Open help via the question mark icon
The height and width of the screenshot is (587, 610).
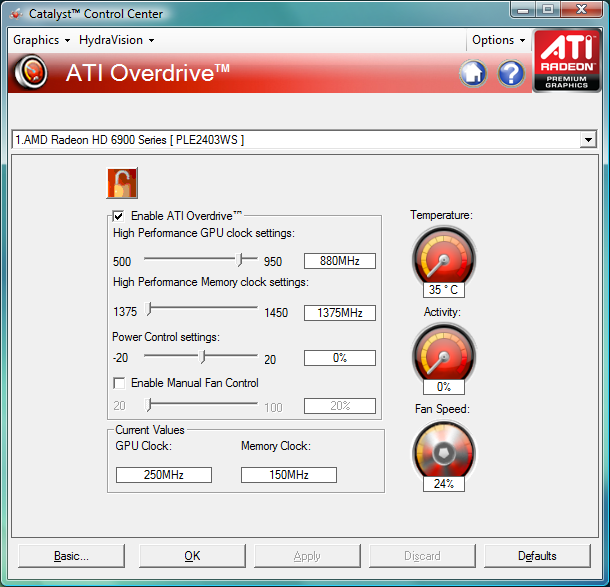[x=510, y=73]
